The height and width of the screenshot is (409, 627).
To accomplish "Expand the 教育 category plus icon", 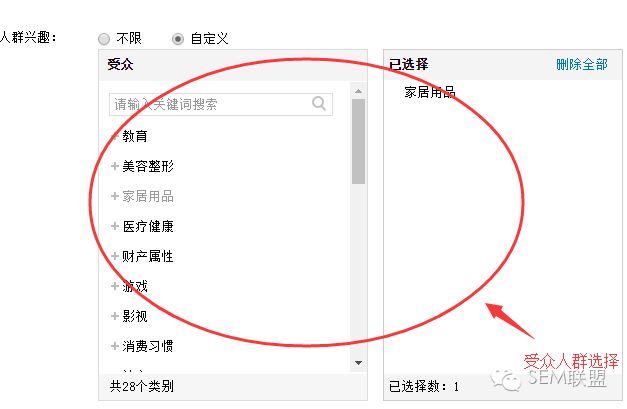I will (115, 136).
